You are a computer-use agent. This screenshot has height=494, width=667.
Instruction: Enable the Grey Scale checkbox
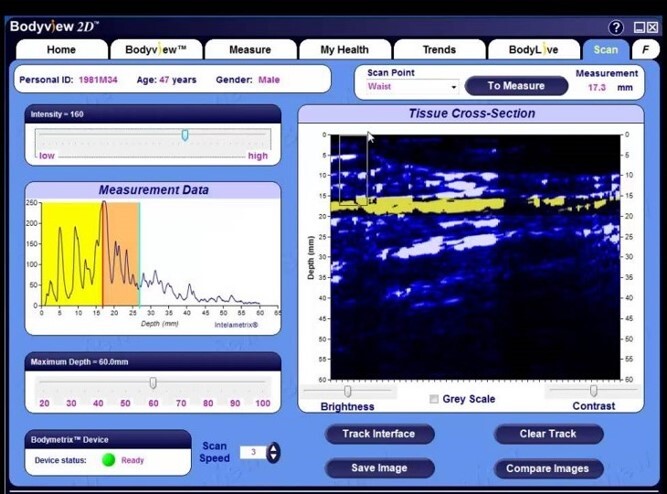(434, 399)
